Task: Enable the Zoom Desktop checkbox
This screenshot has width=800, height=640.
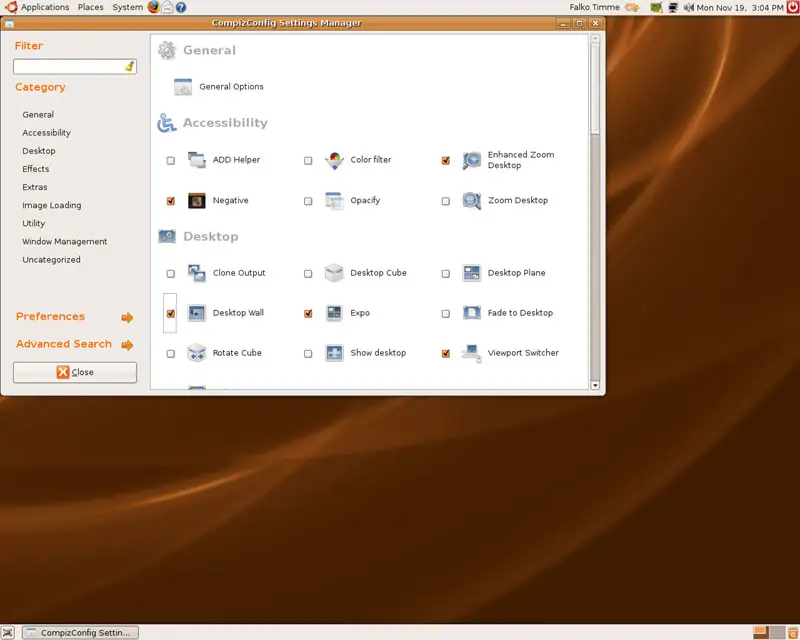Action: [446, 201]
